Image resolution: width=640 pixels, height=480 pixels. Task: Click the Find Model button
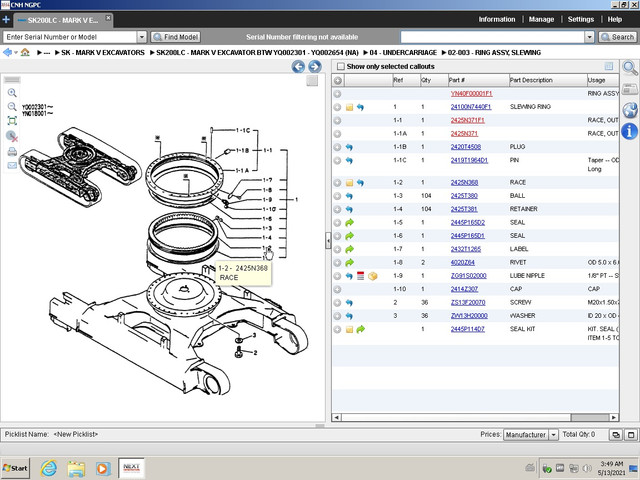(176, 37)
